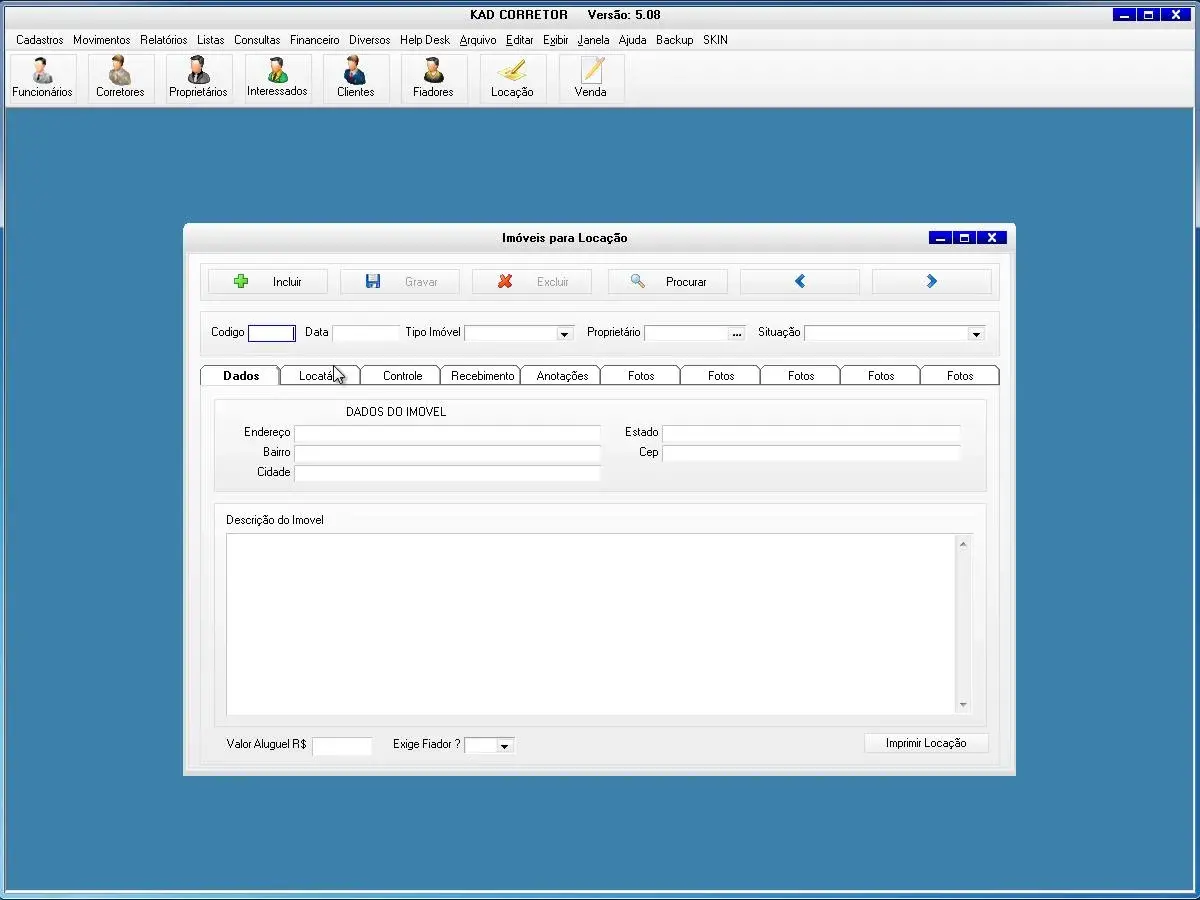Click the Venda toolbar icon
The image size is (1200, 900).
pos(590,78)
